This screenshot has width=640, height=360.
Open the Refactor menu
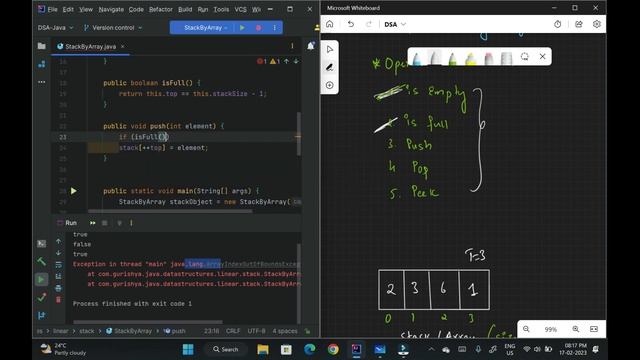(x=161, y=9)
